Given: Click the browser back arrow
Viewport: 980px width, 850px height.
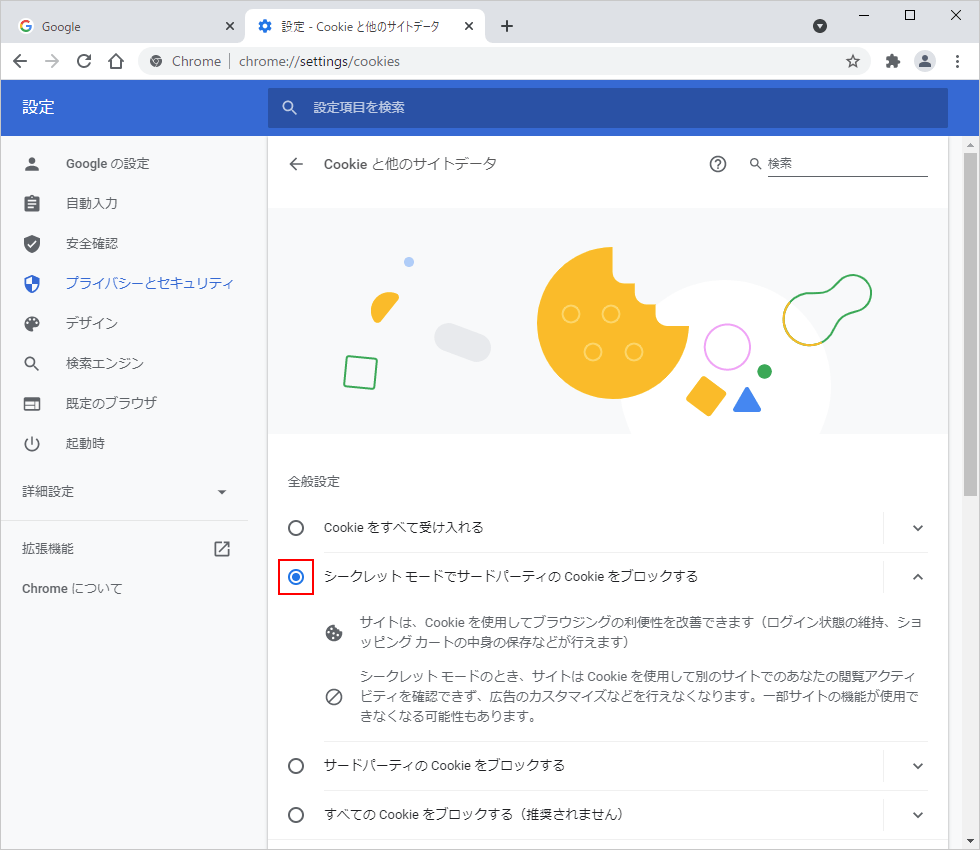Looking at the screenshot, I should point(20,61).
